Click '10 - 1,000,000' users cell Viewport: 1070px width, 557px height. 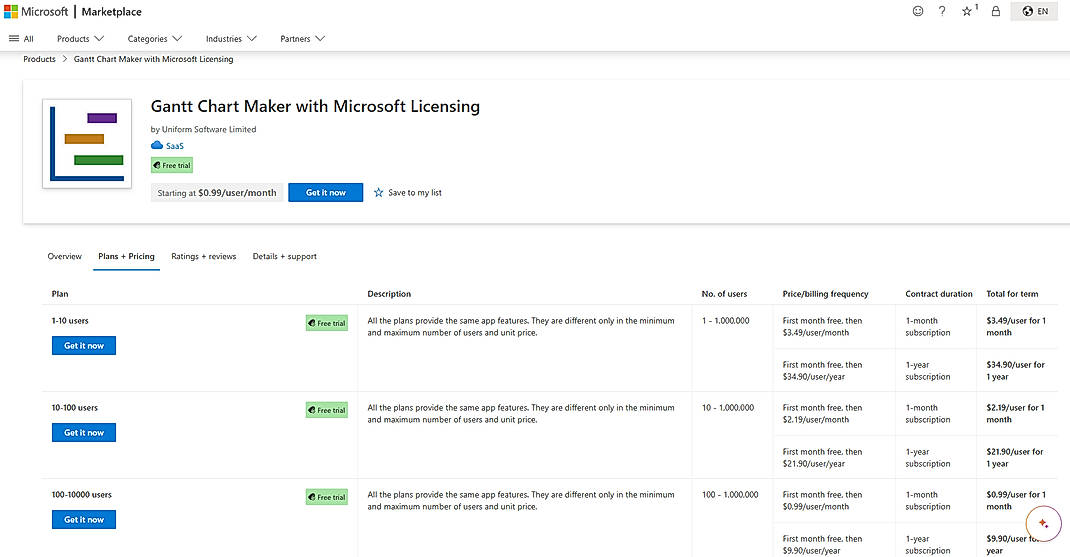728,408
